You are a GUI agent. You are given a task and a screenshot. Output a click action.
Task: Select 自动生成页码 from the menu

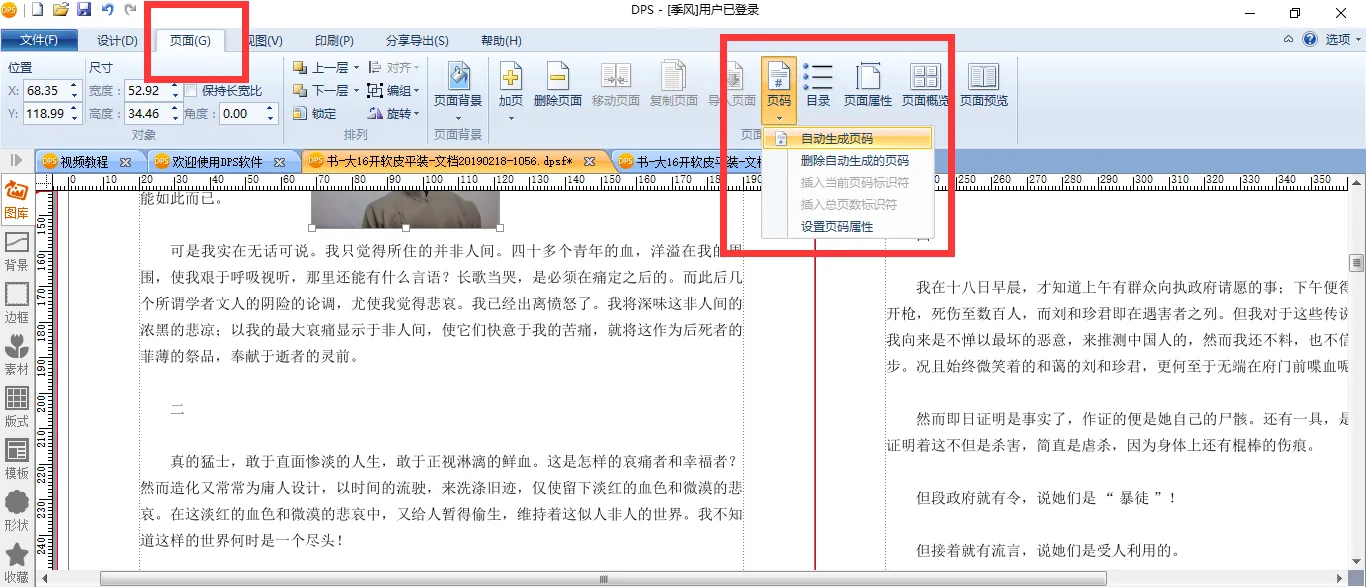tap(836, 138)
